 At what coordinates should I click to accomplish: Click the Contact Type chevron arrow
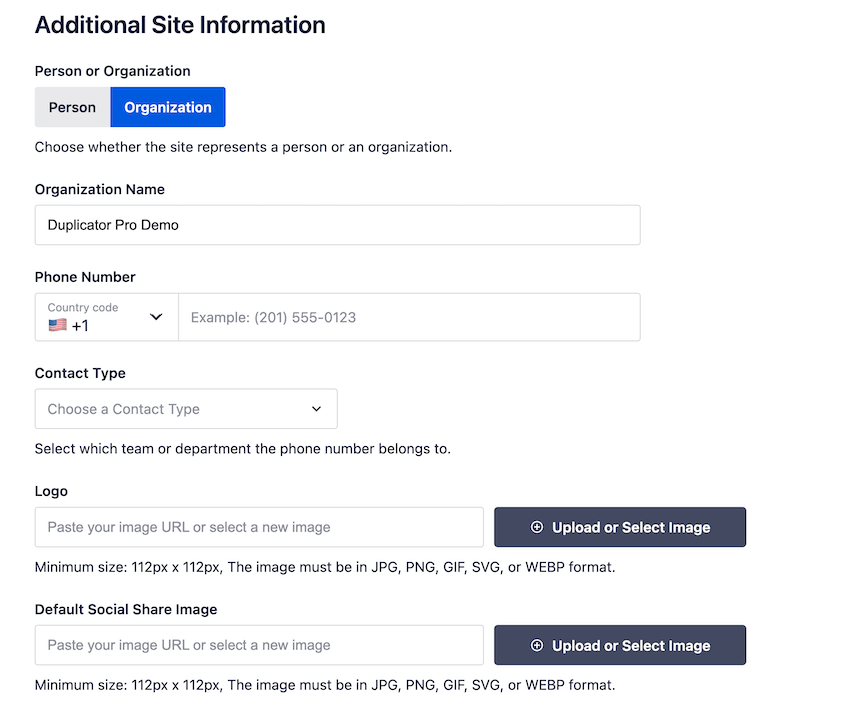click(x=317, y=409)
